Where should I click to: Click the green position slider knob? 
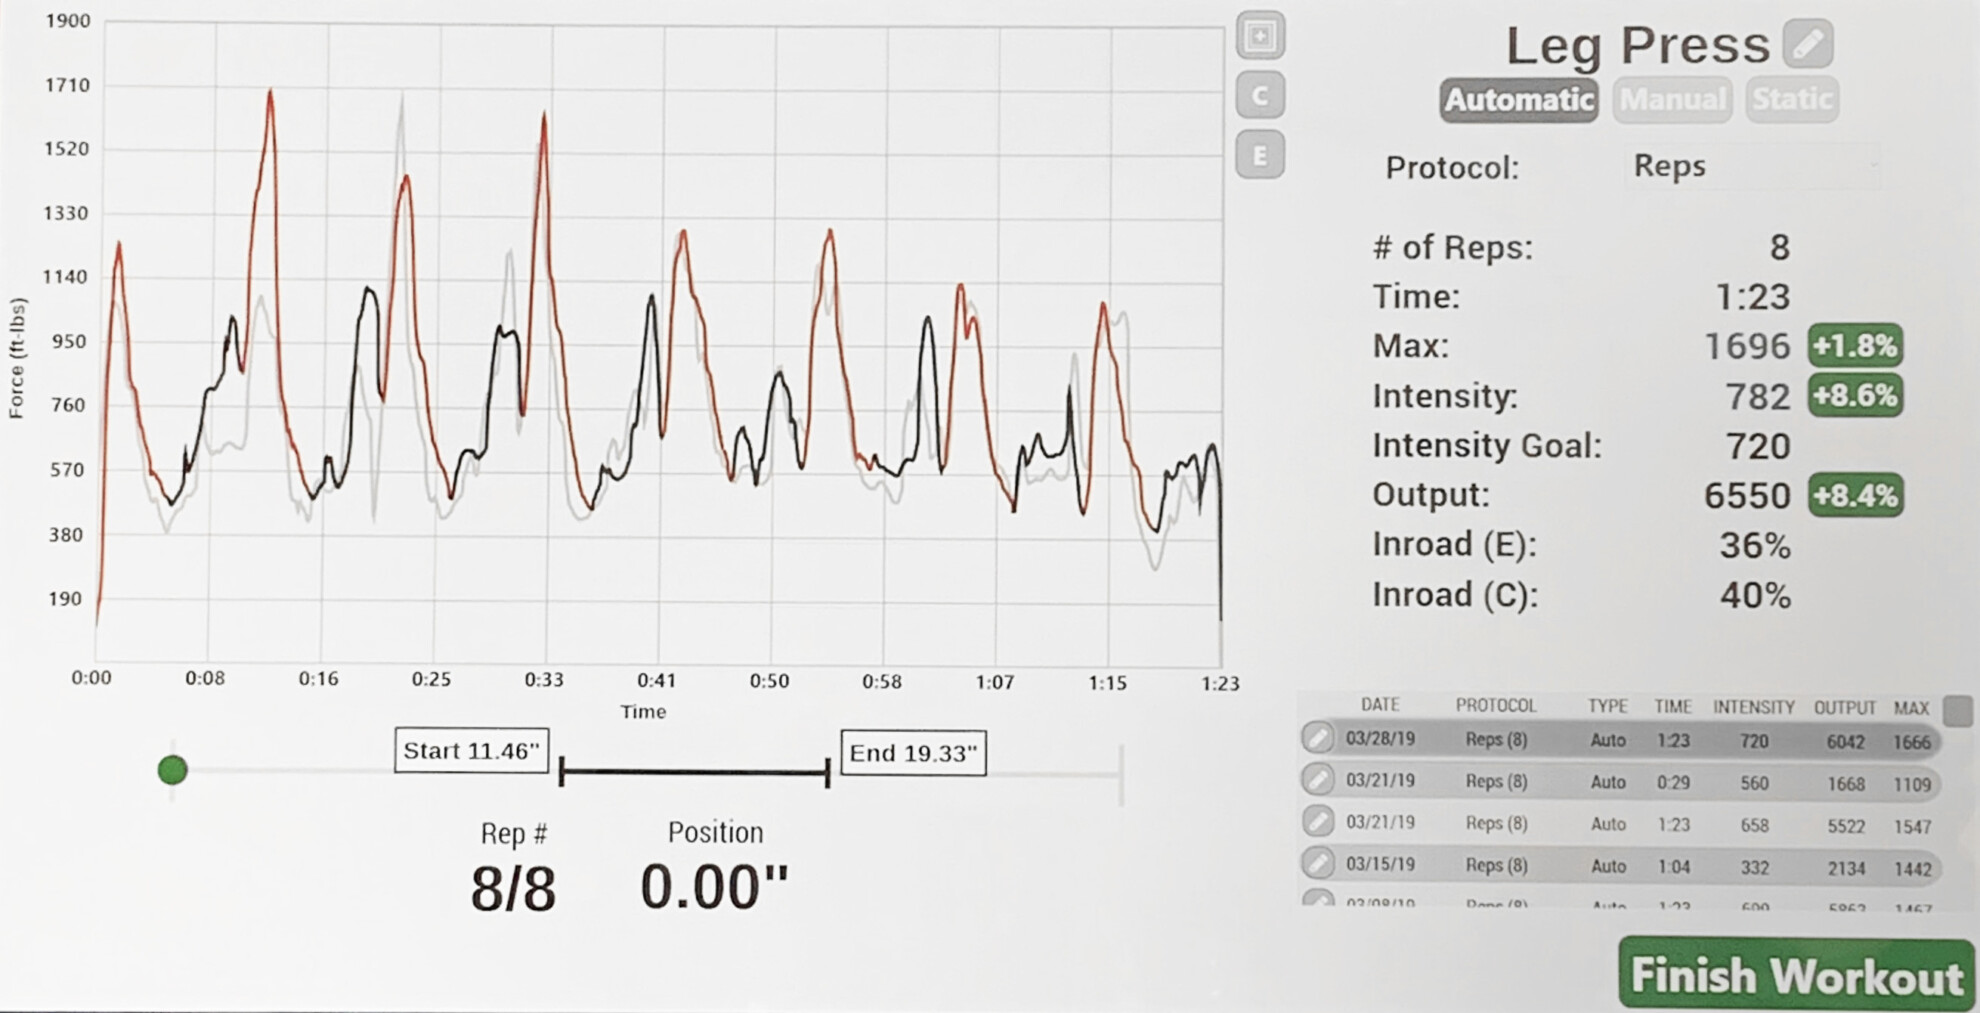[x=173, y=770]
